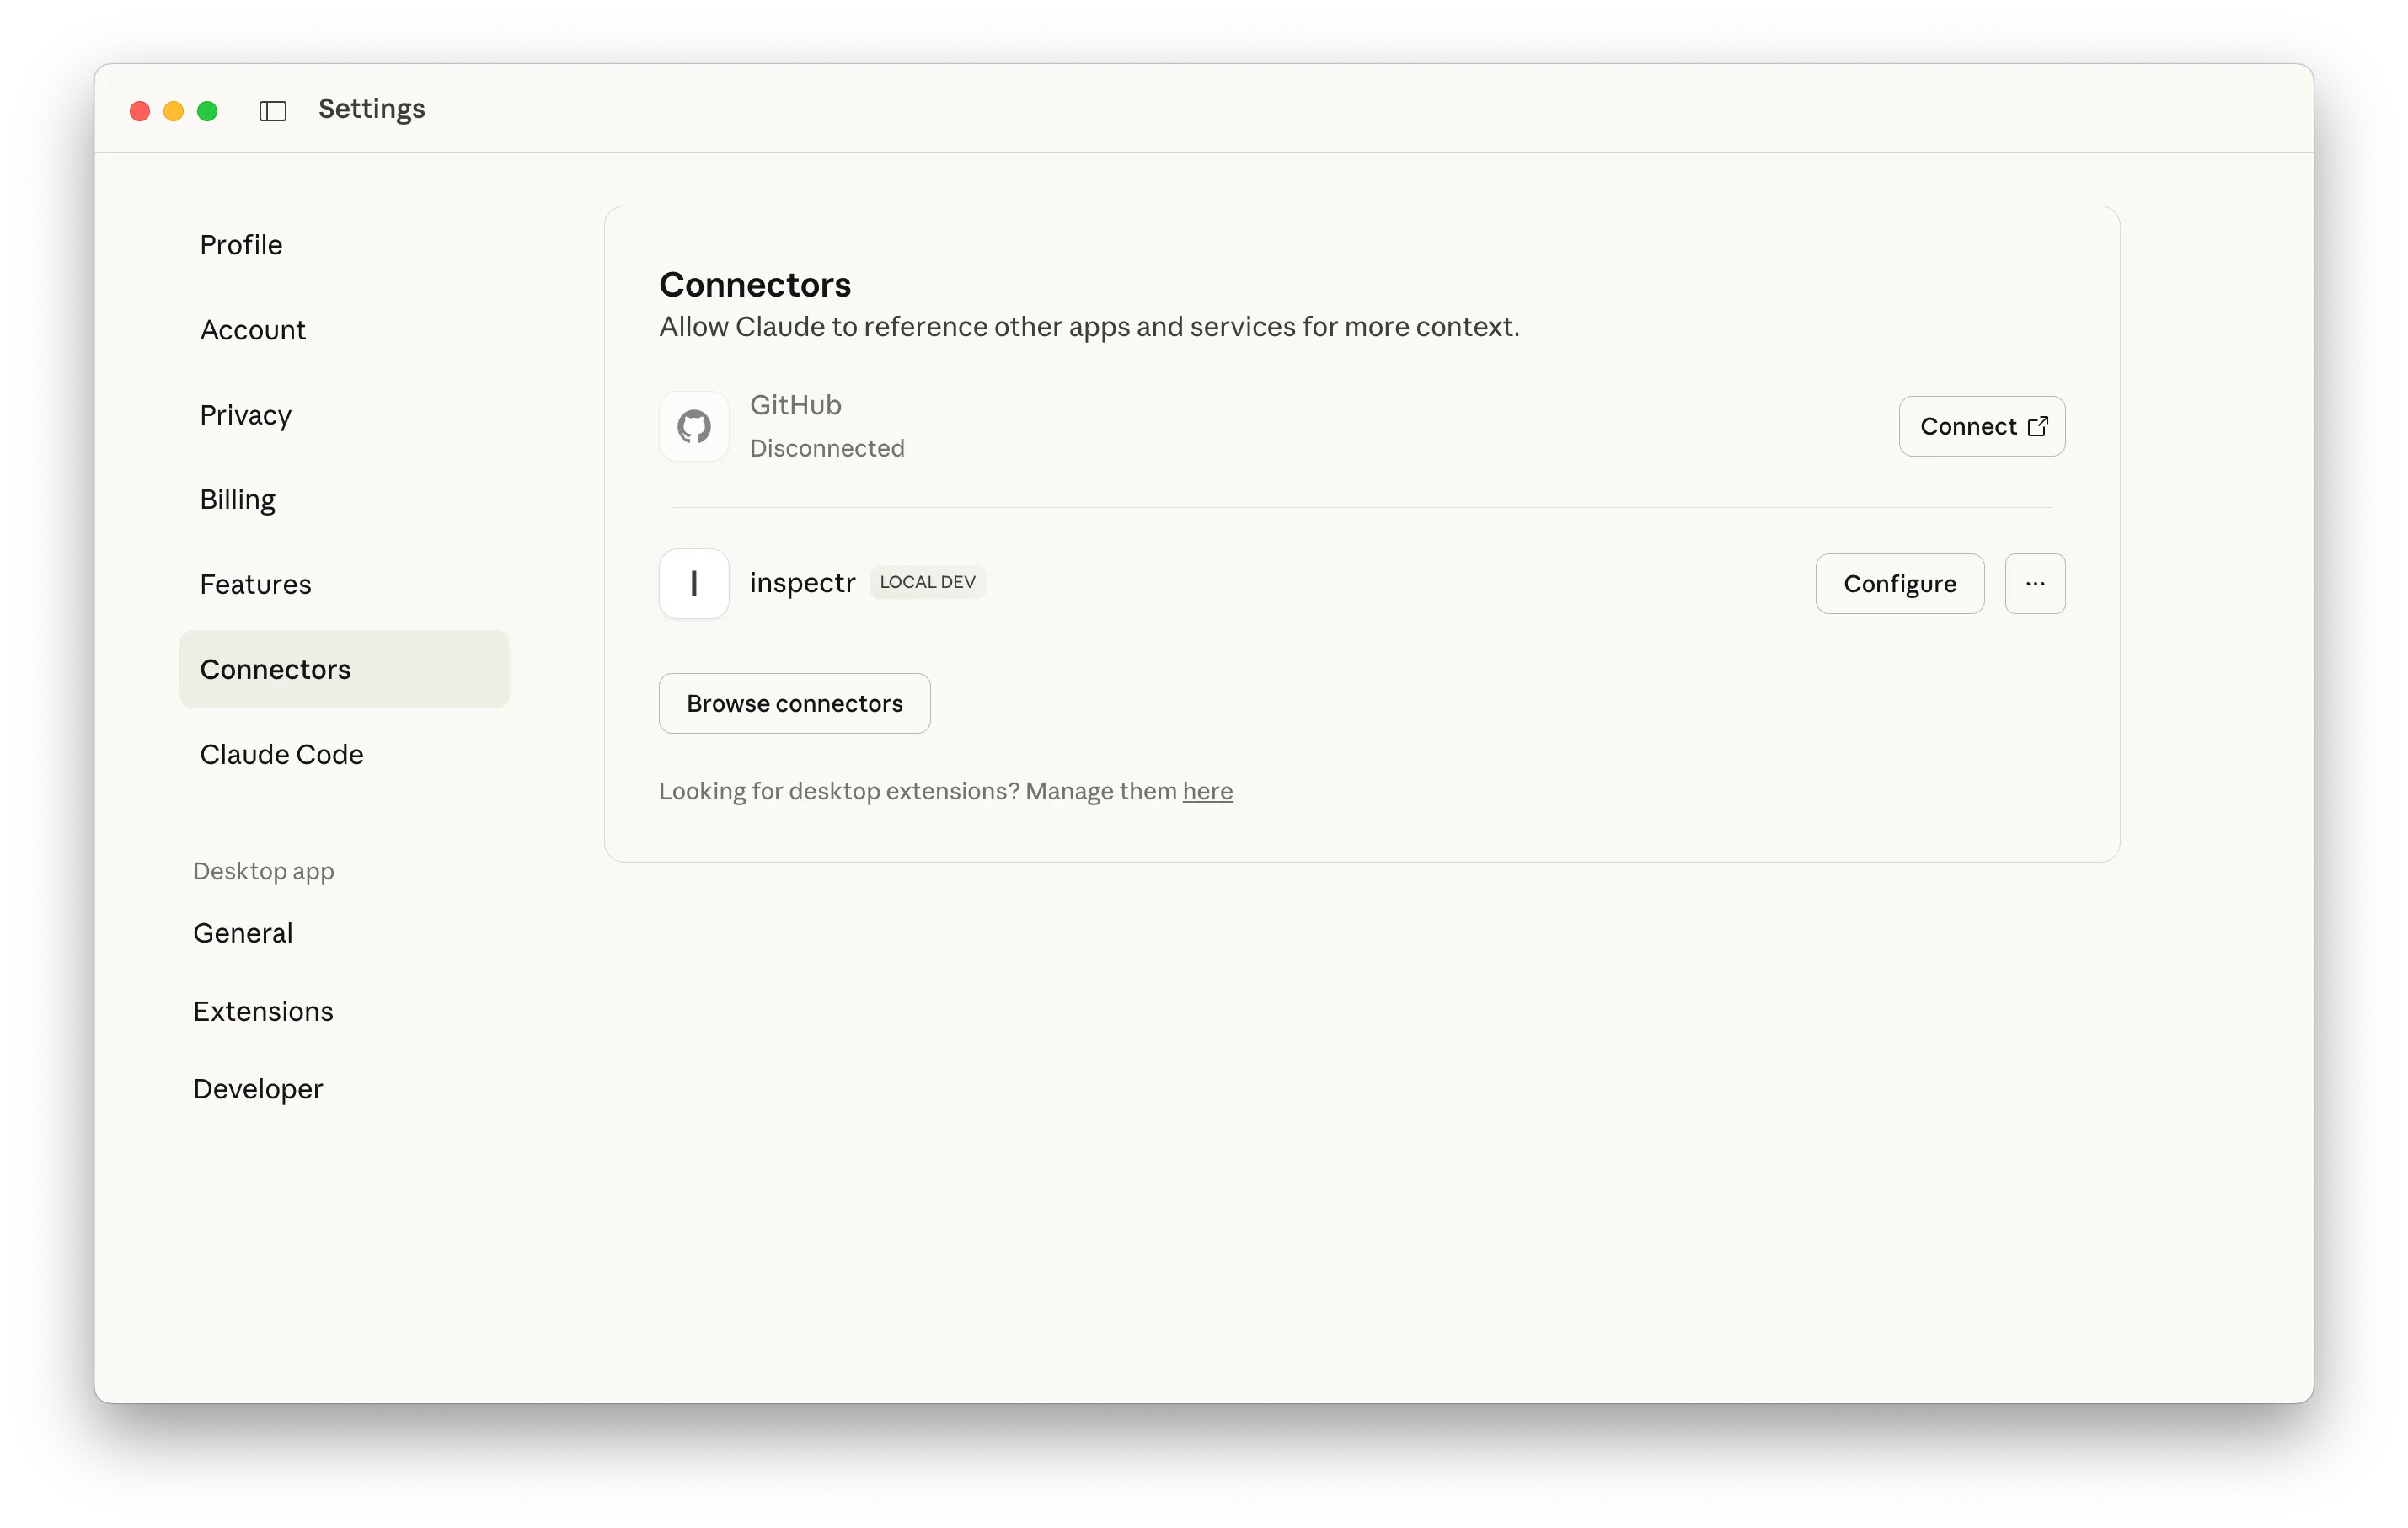Click the inspectr connector letter icon

[694, 584]
